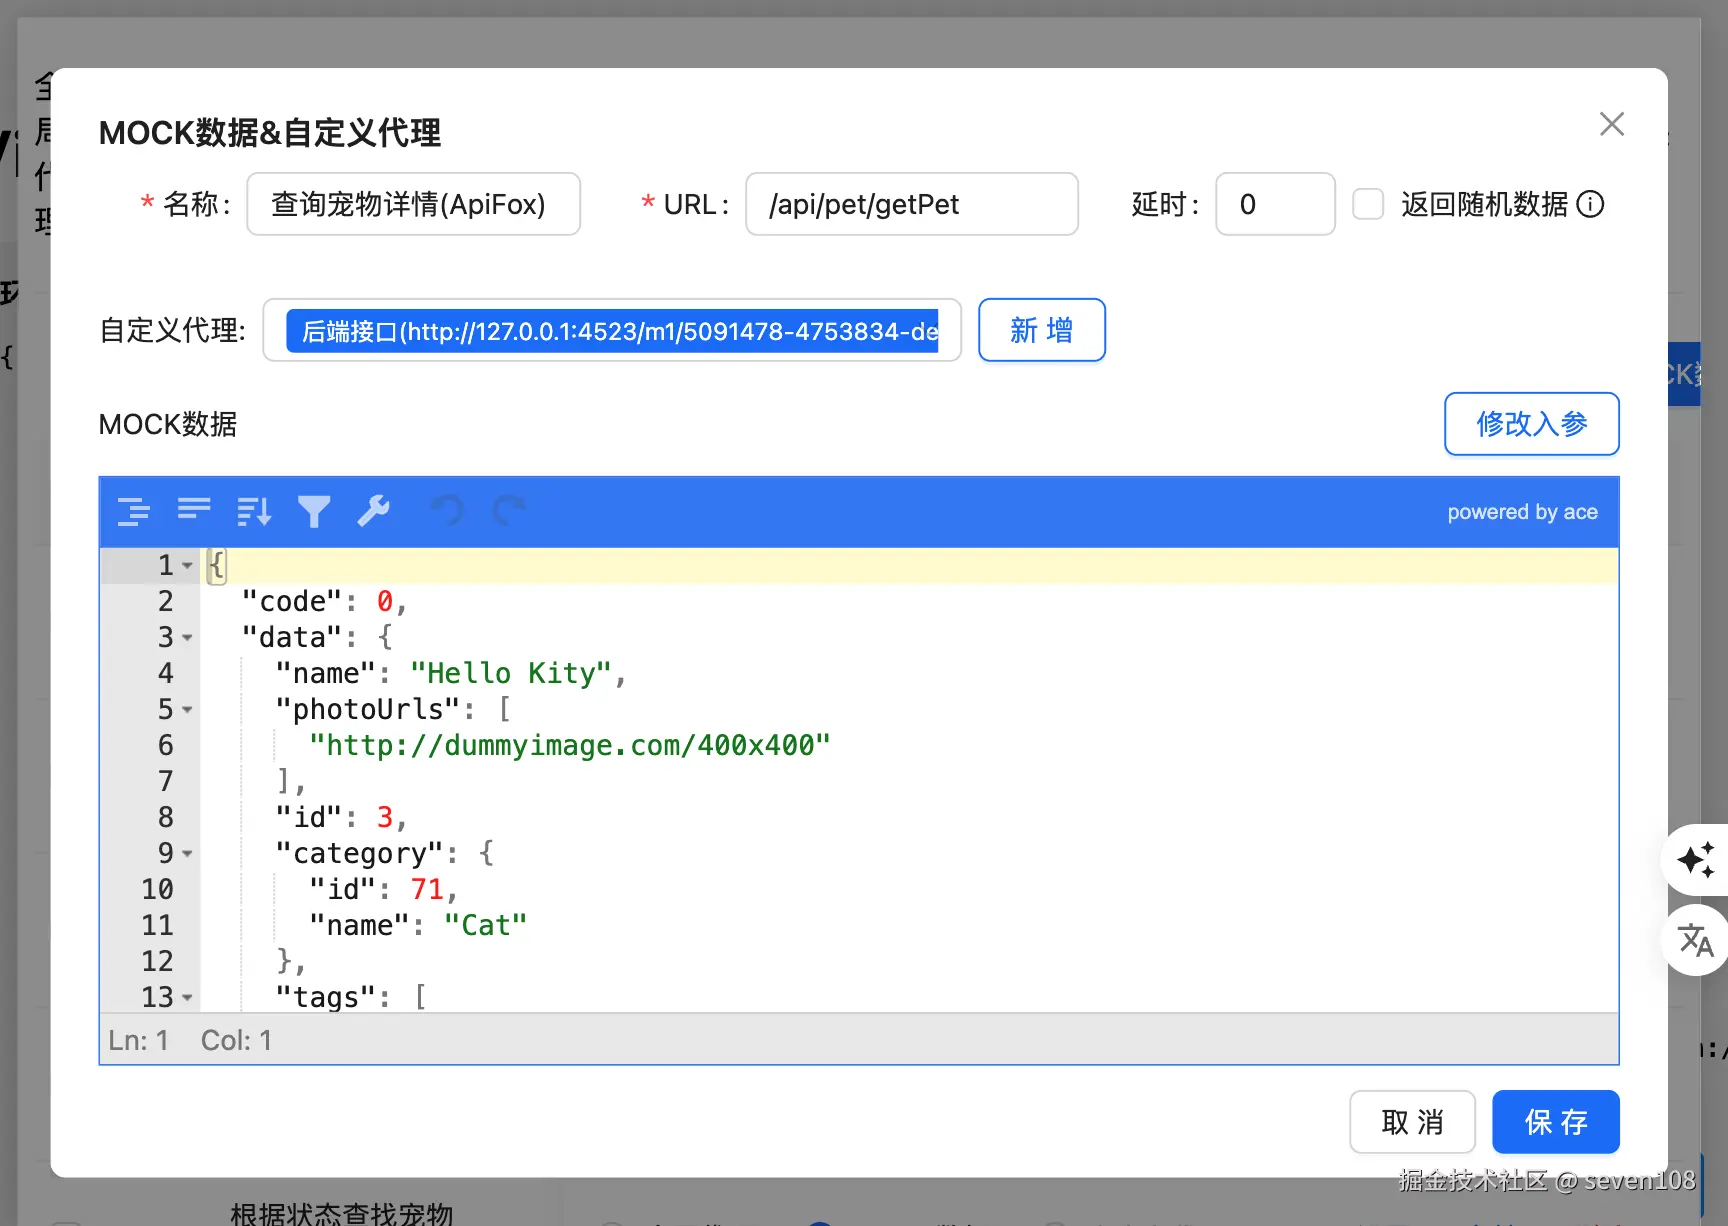This screenshot has width=1728, height=1226.
Task: Enable the 返回随机数据 checkbox
Action: tap(1368, 204)
